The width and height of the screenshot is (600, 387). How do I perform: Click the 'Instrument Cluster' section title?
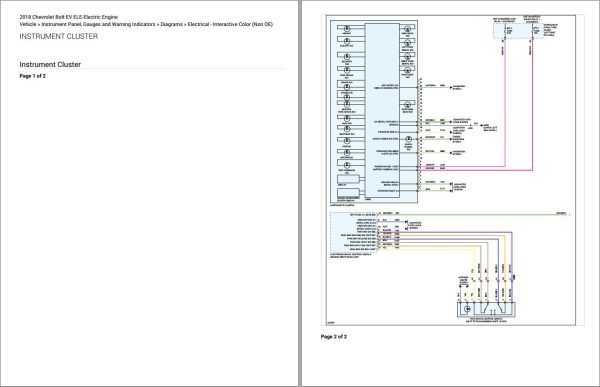tap(50, 64)
